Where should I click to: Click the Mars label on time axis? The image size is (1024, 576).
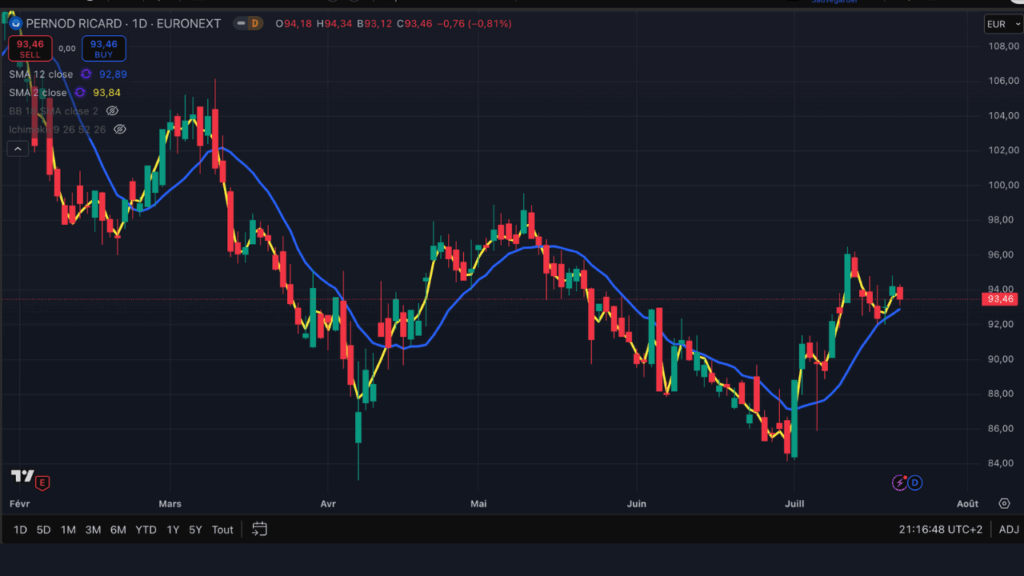tap(170, 504)
